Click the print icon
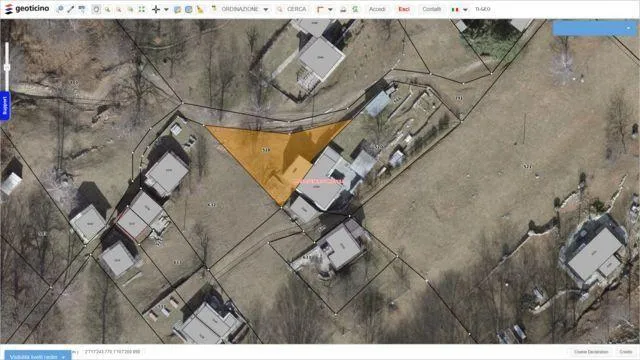 click(x=343, y=9)
